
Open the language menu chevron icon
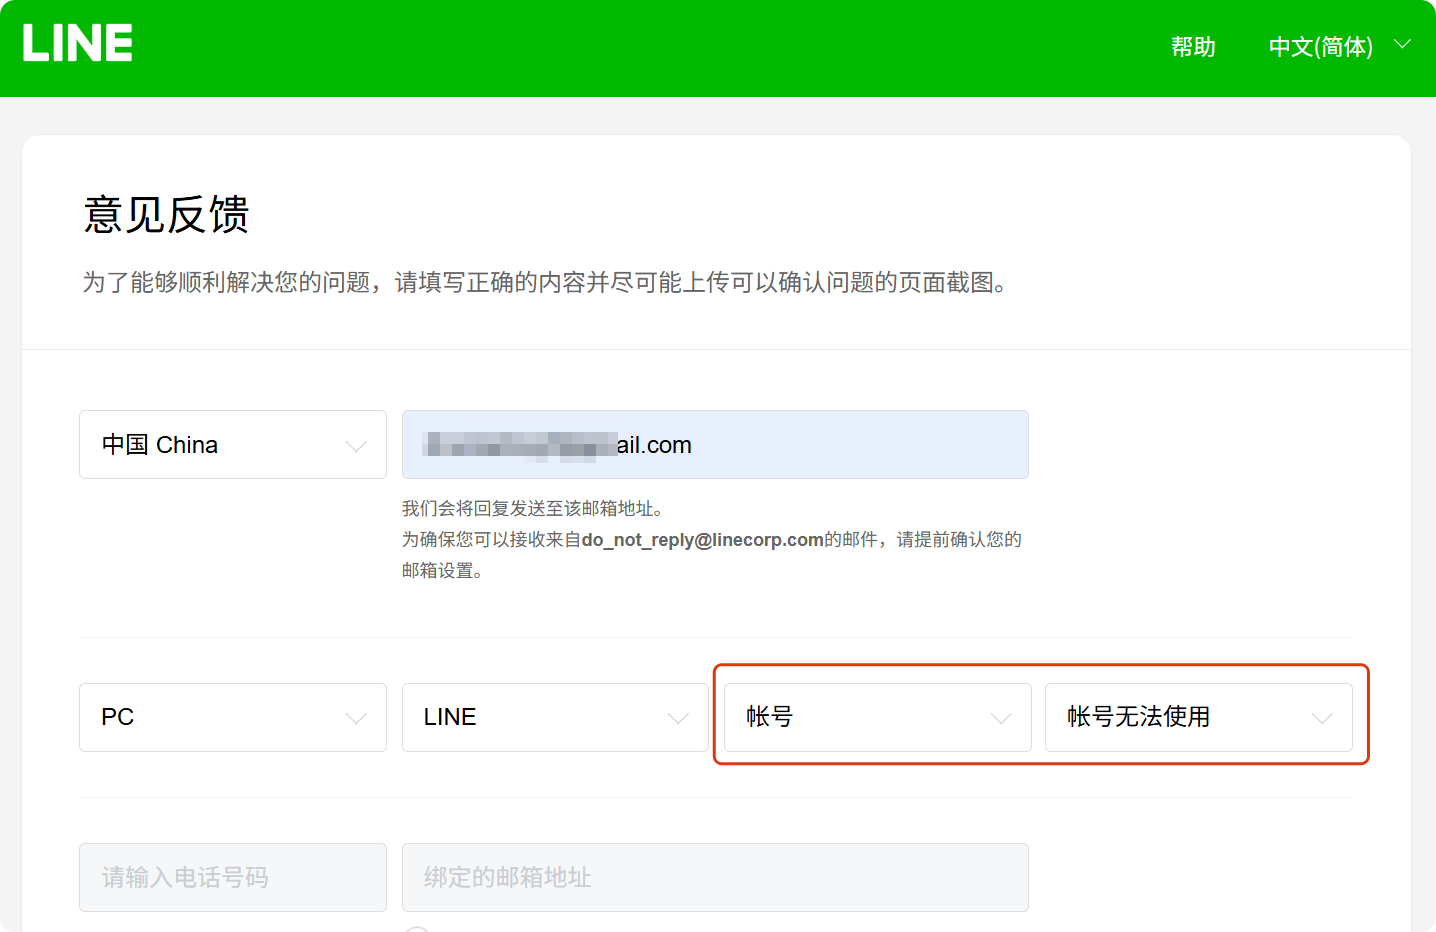click(1403, 46)
